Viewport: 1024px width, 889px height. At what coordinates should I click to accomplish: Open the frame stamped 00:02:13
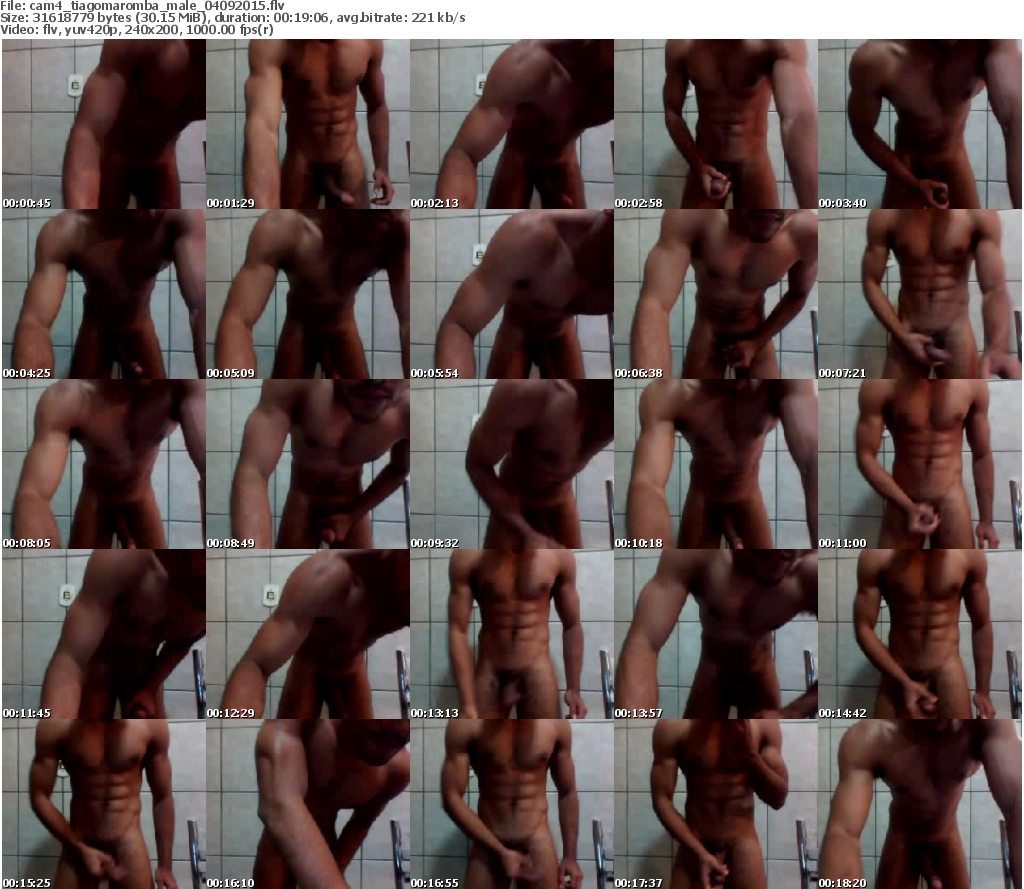pos(512,124)
